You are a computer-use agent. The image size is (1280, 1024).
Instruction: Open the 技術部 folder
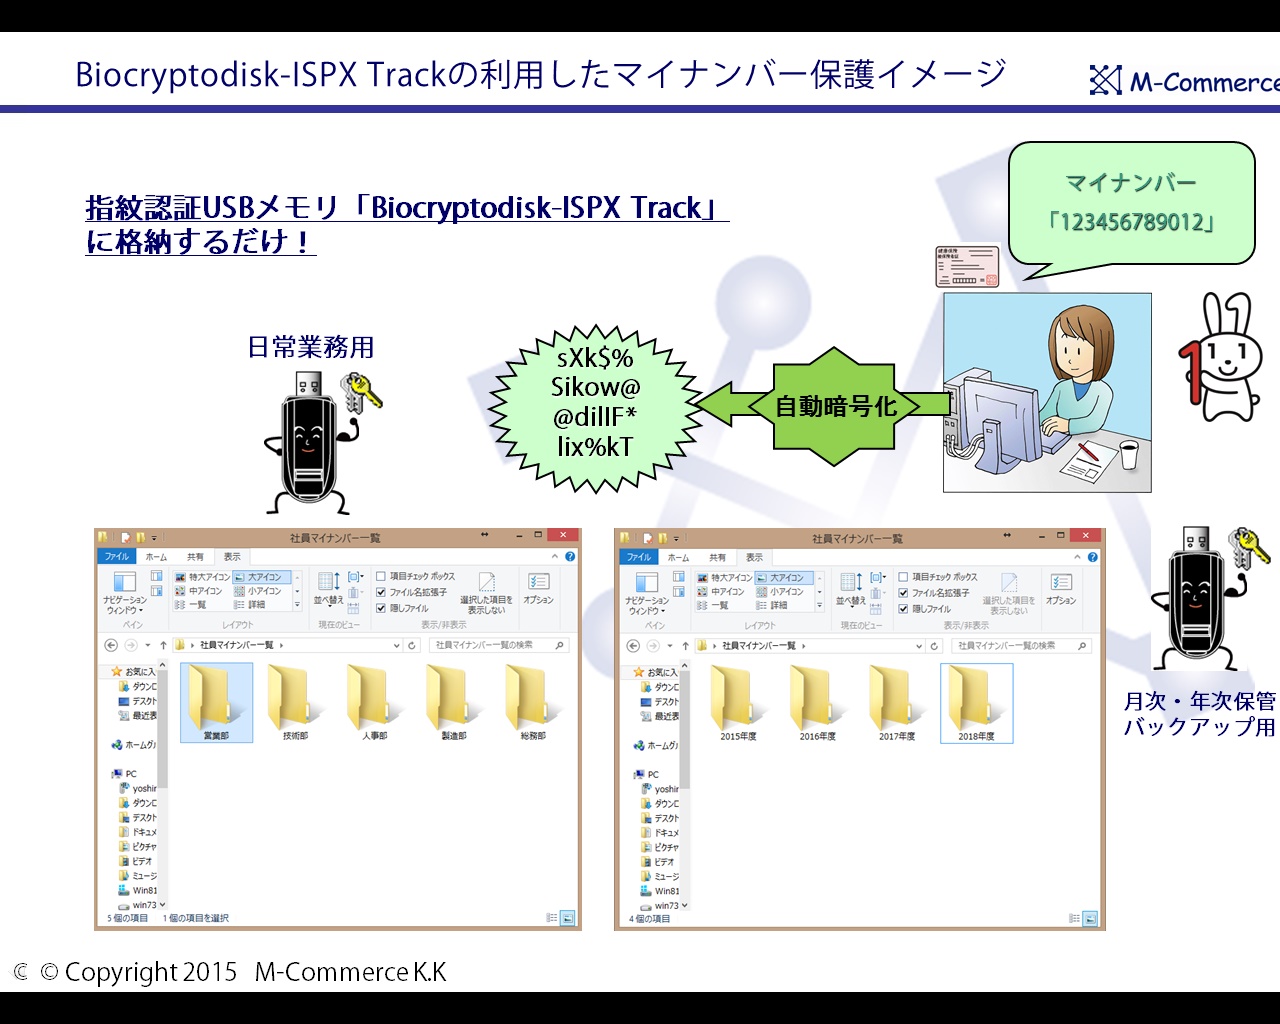click(x=295, y=702)
